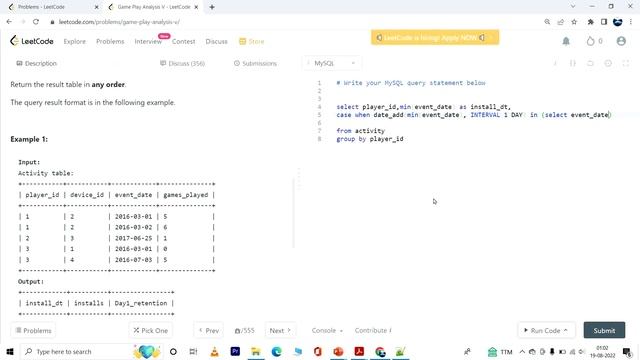Expand Run Code options arrow

[566, 331]
